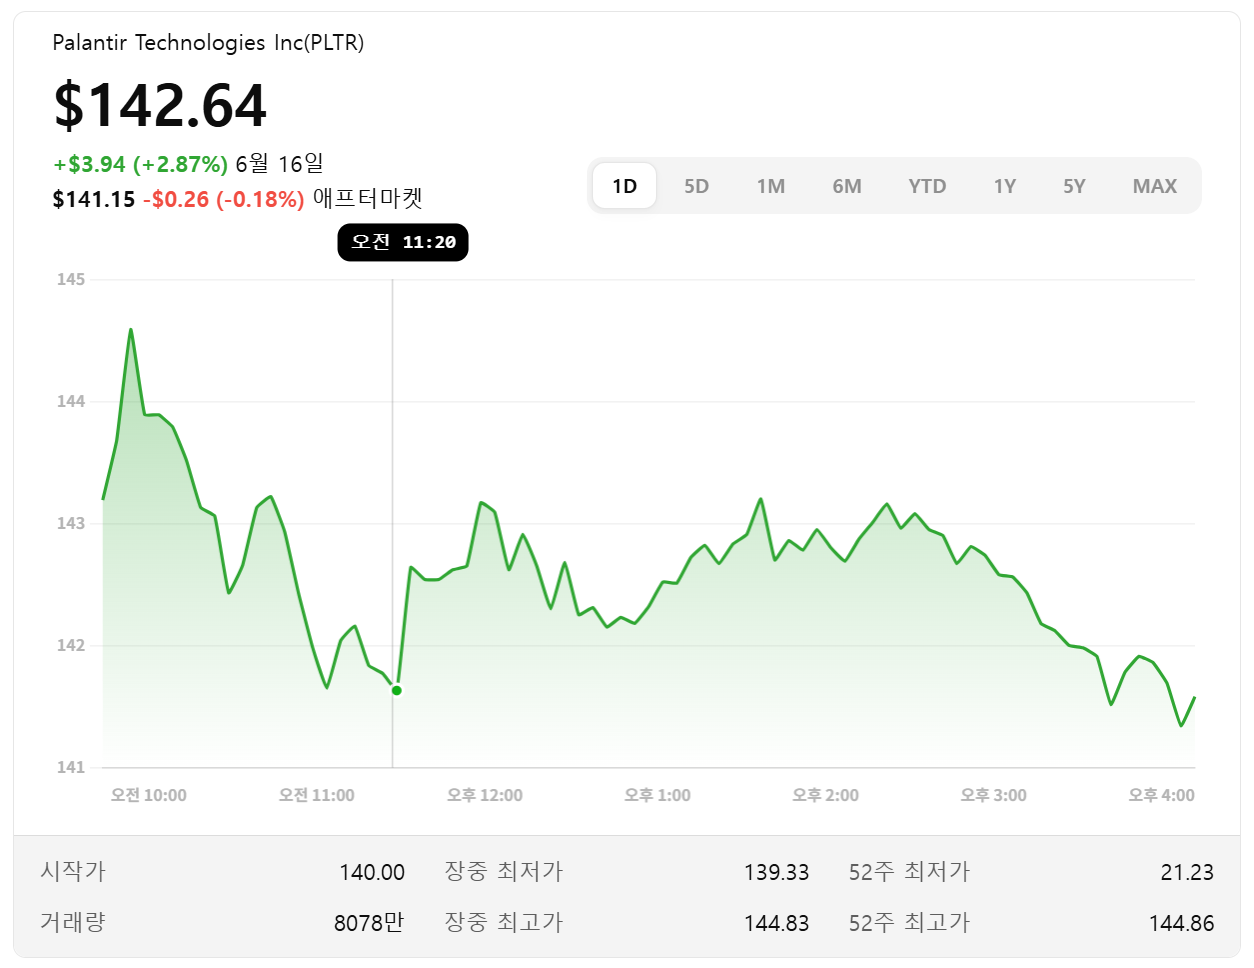Switch to the 1Y chart view
Image resolution: width=1254 pixels, height=968 pixels.
pos(1005,185)
